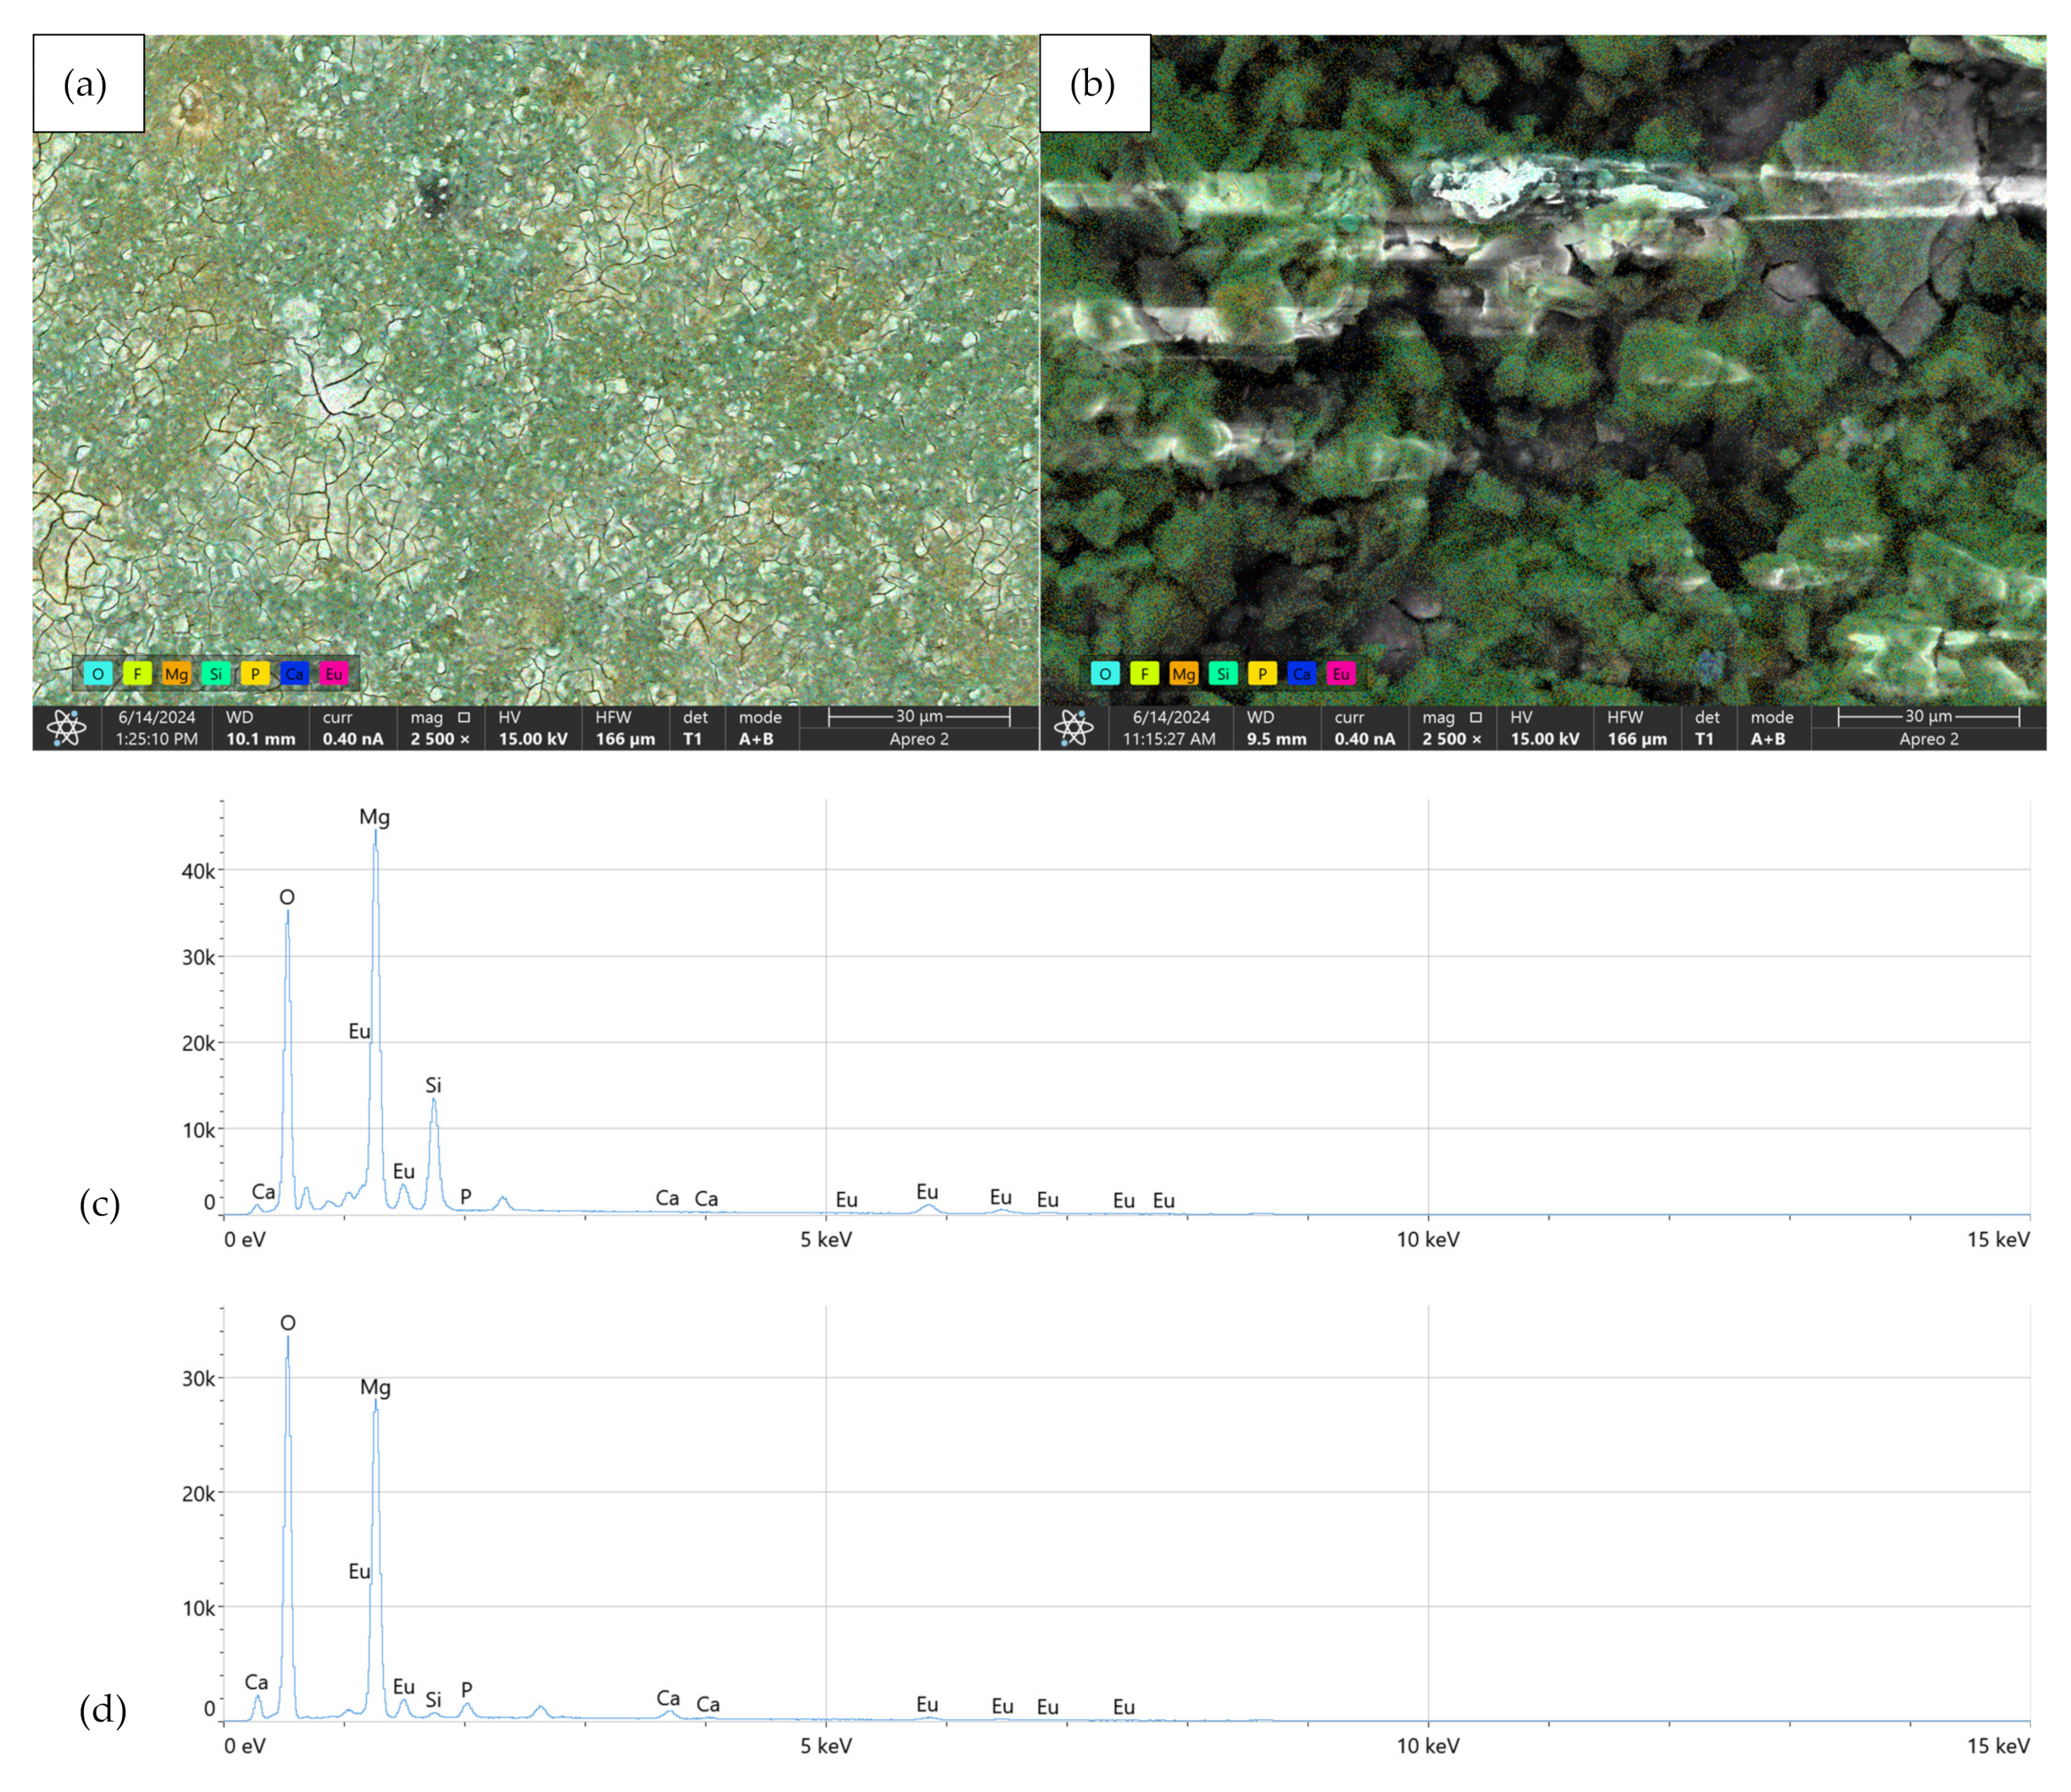Toggle the mag square box in panel (a) databar

pos(464,717)
